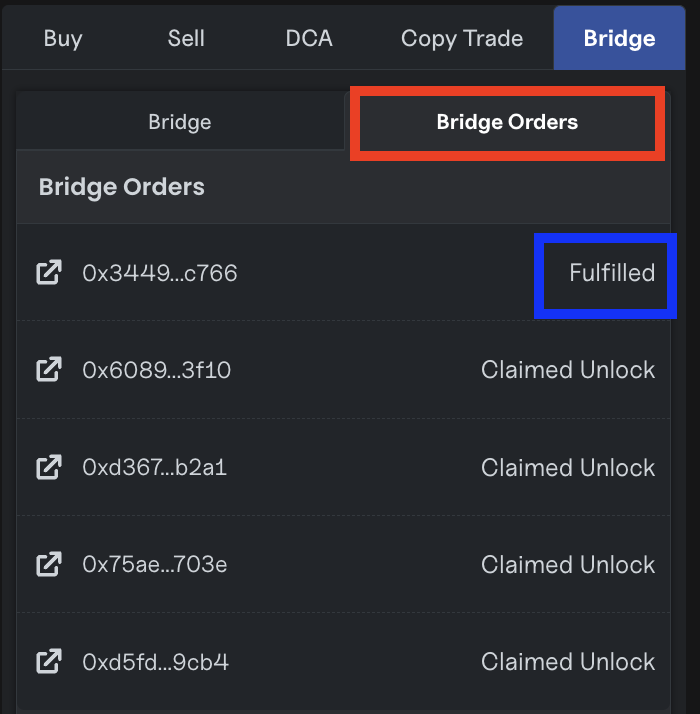Select the Bridge Orders sub-tab
The height and width of the screenshot is (714, 700).
[507, 123]
